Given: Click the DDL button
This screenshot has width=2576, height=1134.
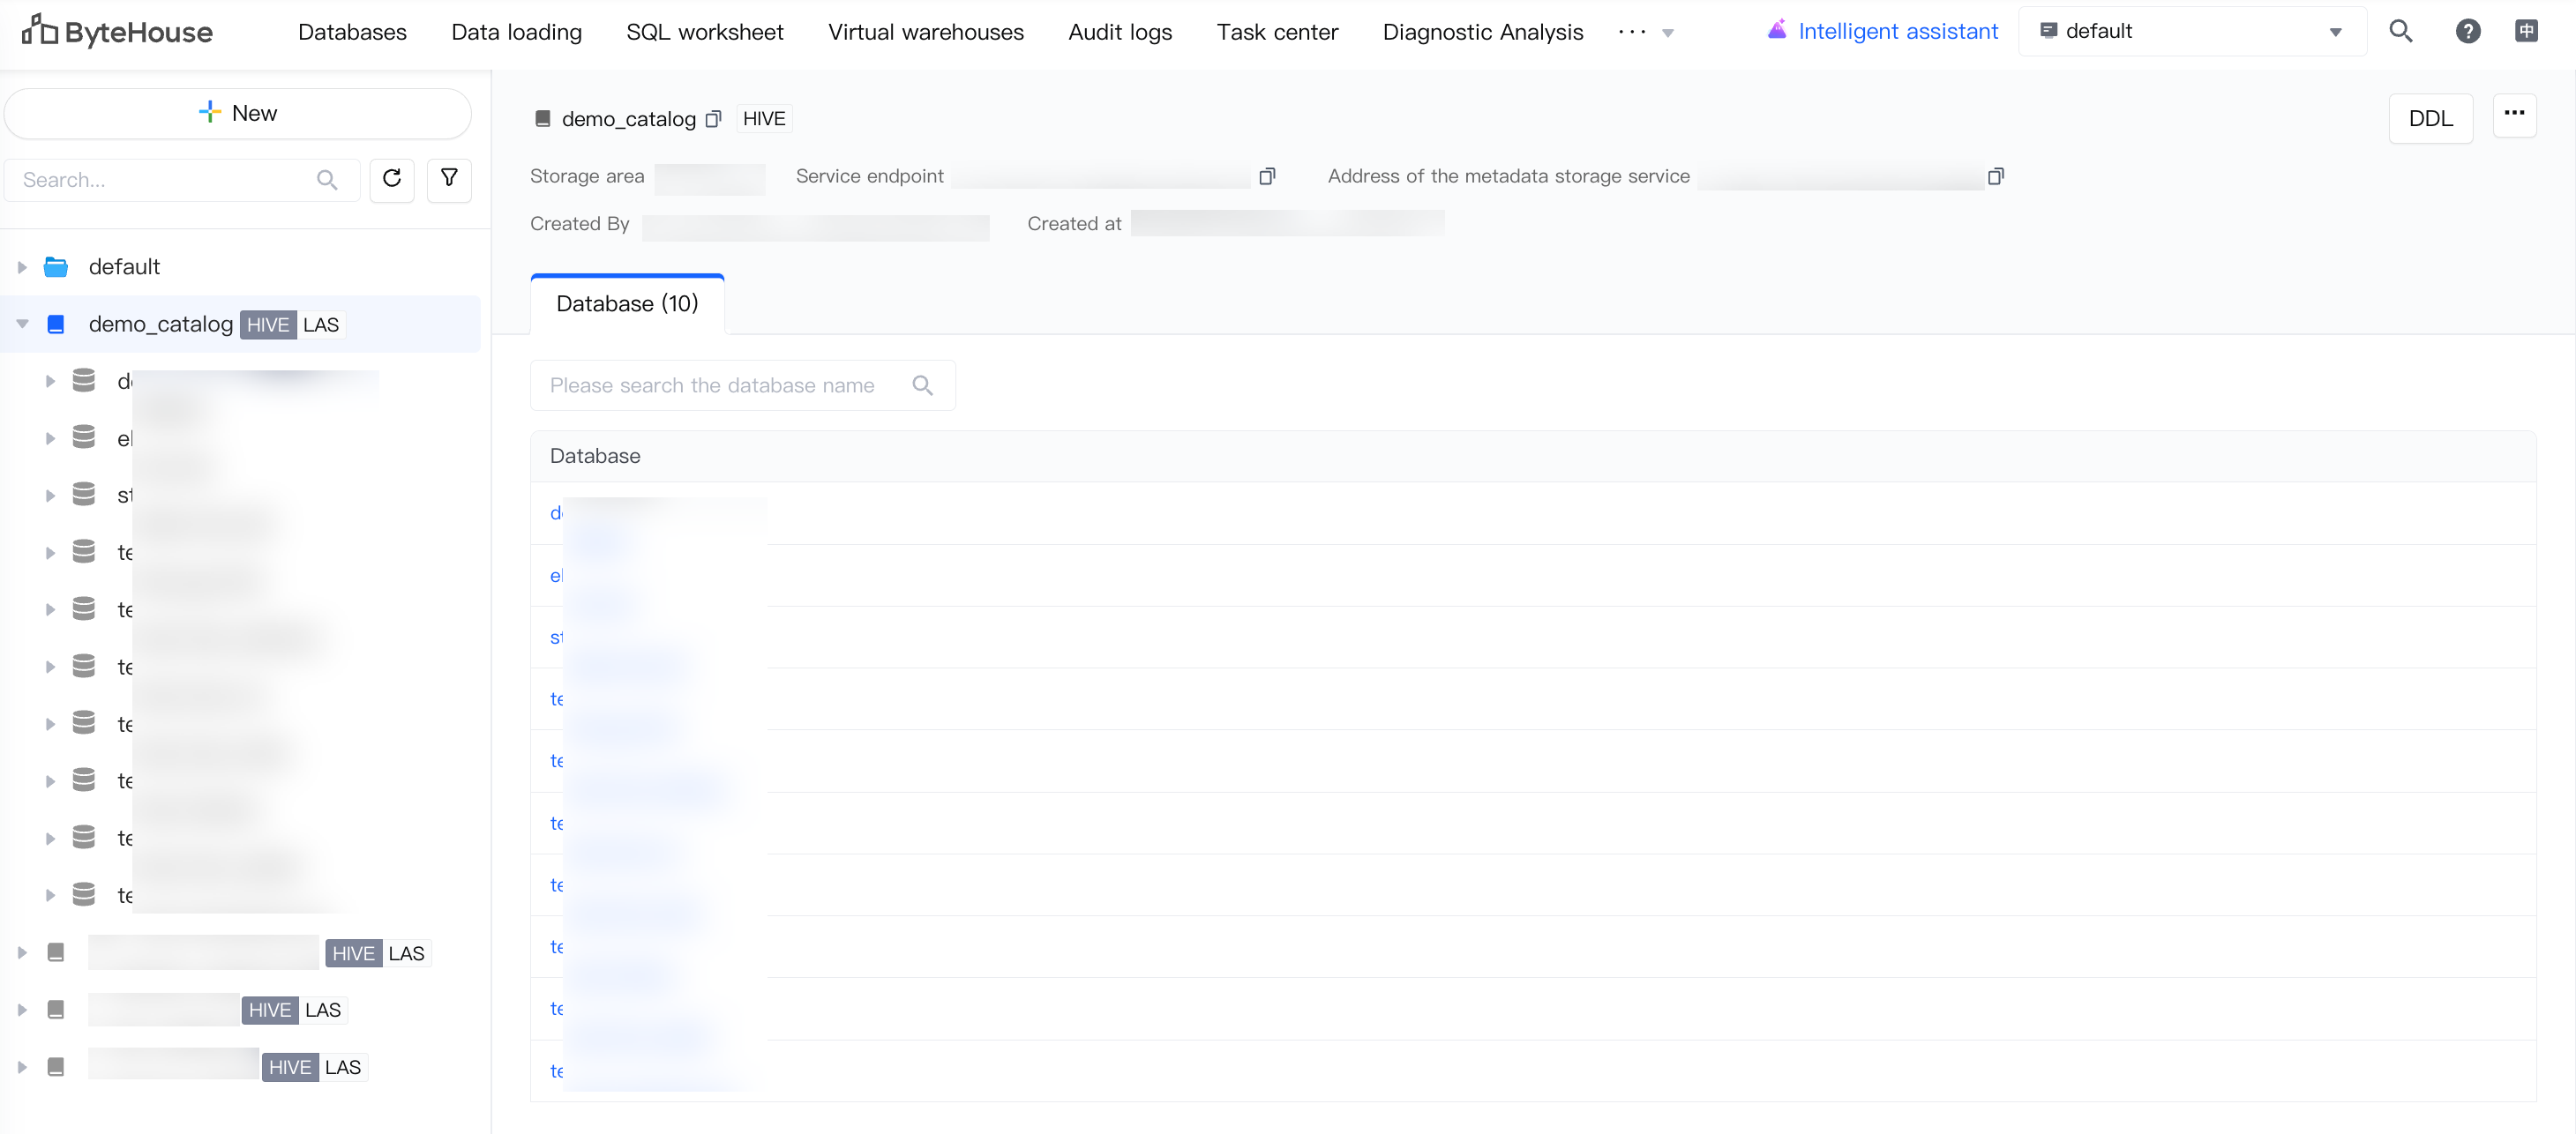Looking at the screenshot, I should click(x=2430, y=119).
